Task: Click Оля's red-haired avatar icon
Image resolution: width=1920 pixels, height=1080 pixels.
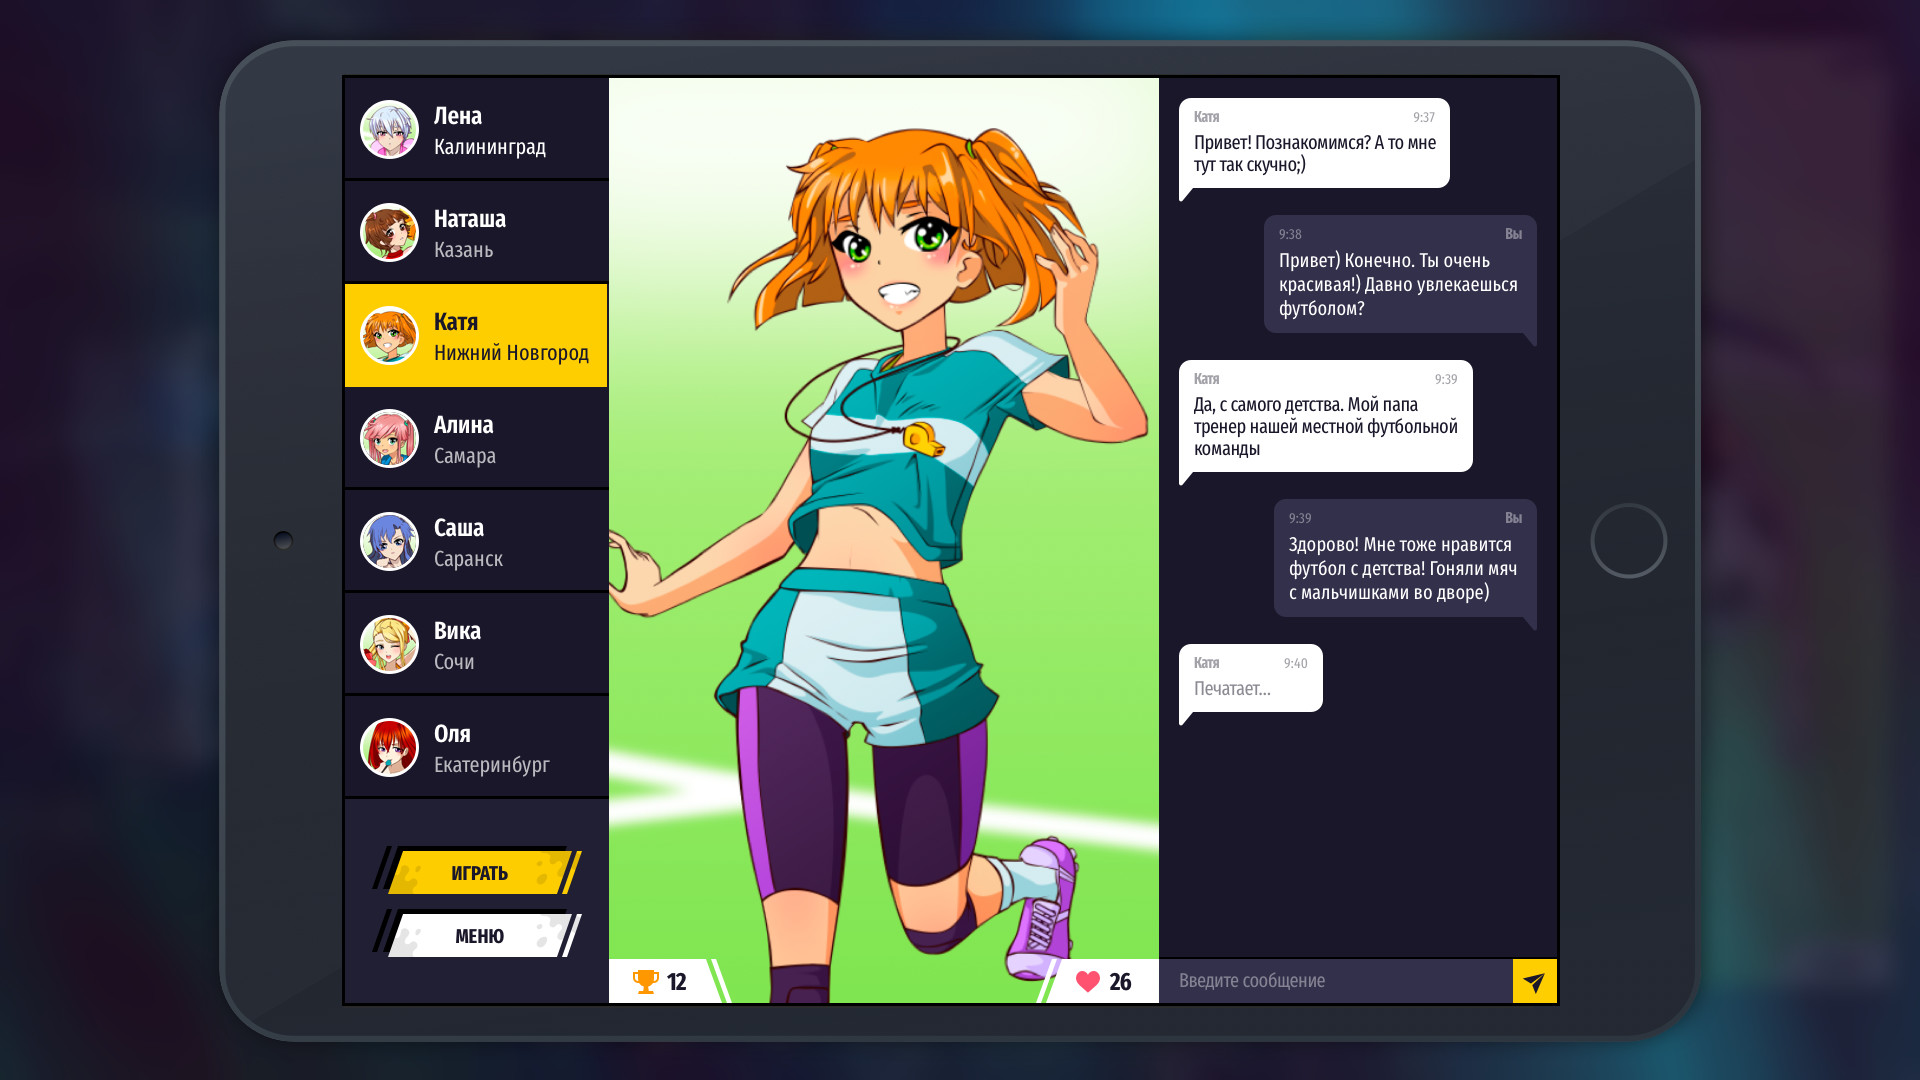Action: tap(389, 748)
